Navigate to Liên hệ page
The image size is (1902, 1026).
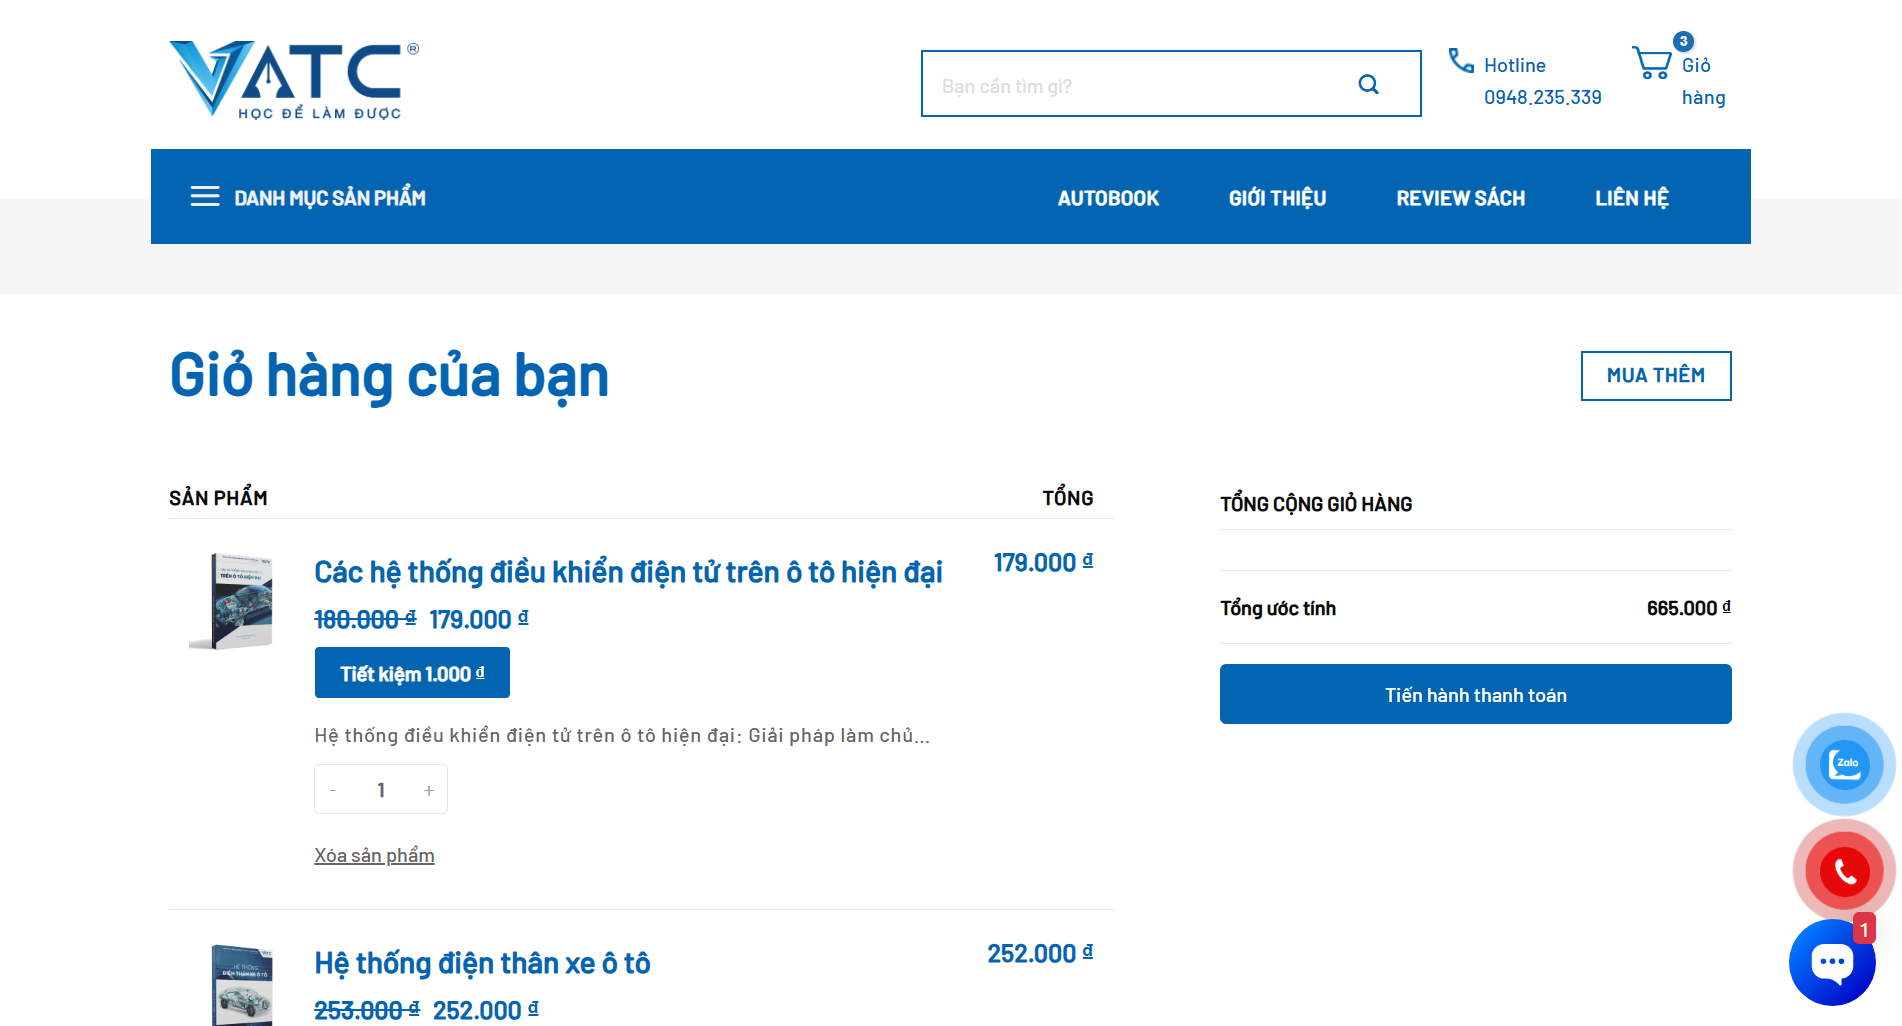point(1631,198)
